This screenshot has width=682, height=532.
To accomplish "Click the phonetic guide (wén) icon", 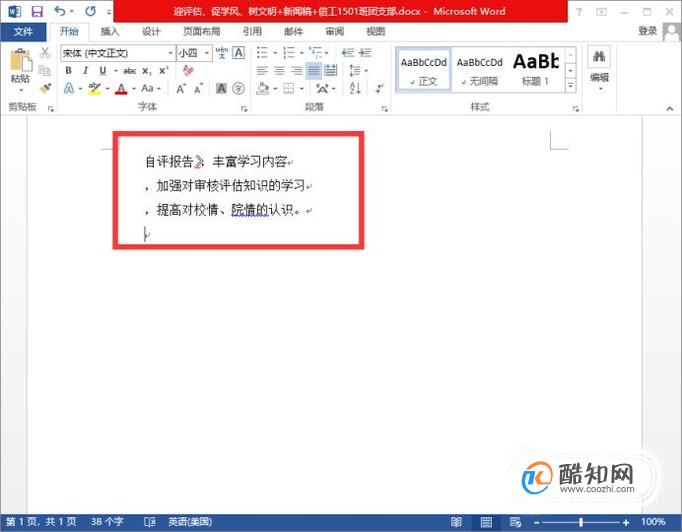I will tap(222, 53).
